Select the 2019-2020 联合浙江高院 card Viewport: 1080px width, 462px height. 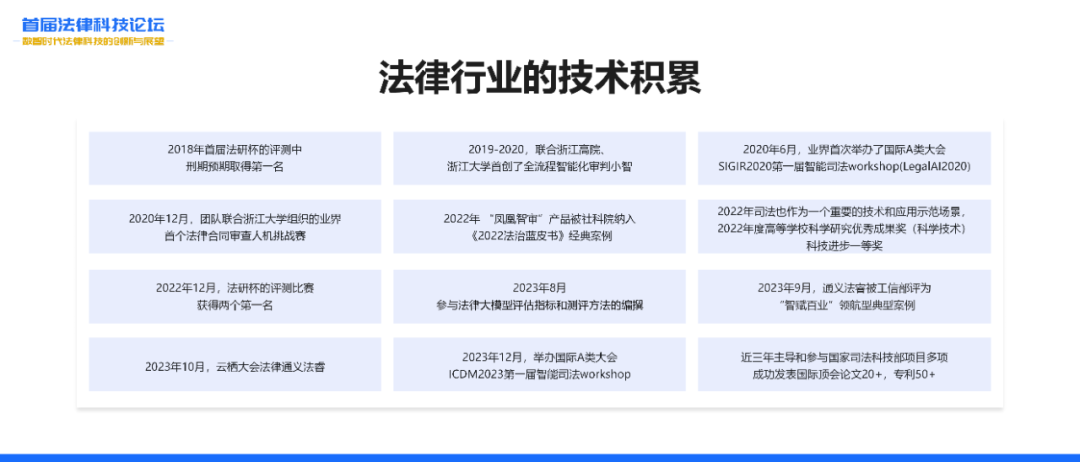click(539, 158)
